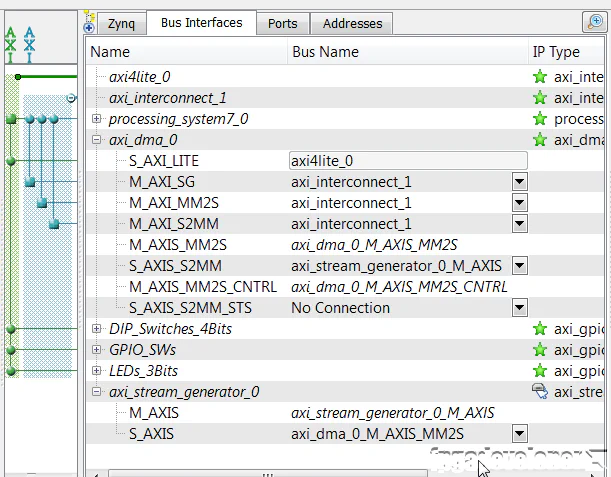
Task: Switch to the Addresses tab
Action: 352,23
